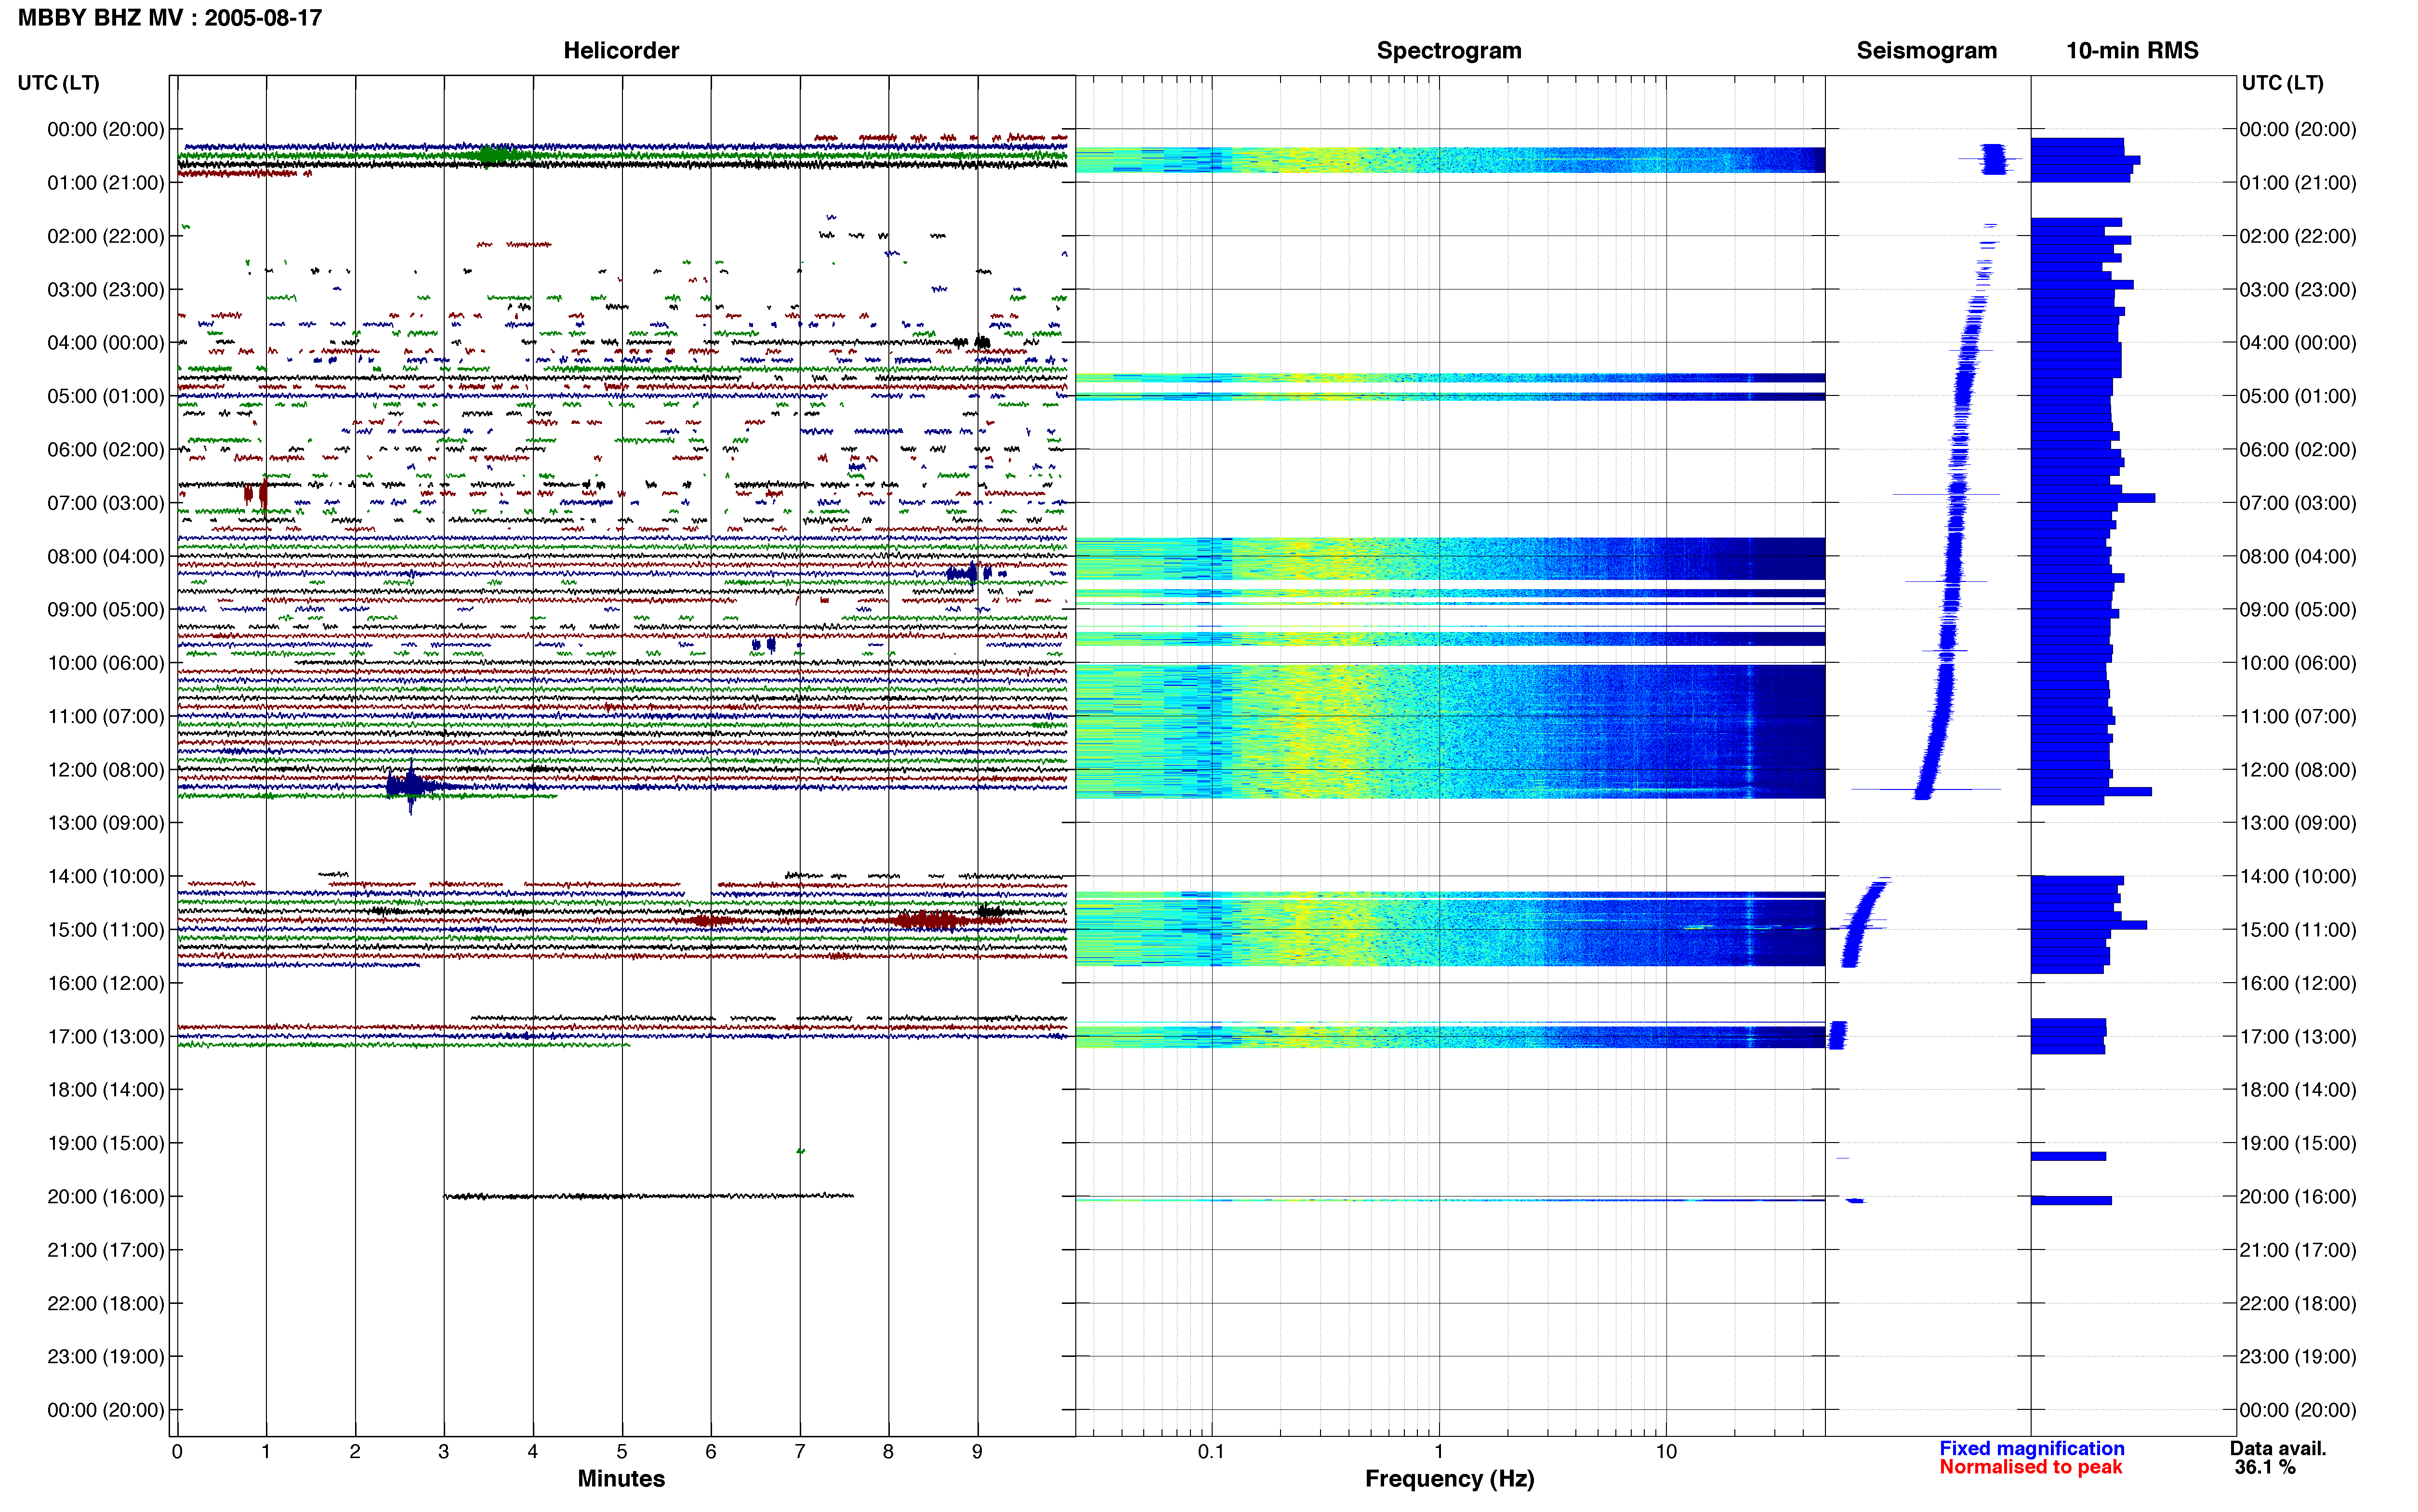
Task: Click the seismogram blob in the 17:00 hour
Action: [x=1837, y=1035]
